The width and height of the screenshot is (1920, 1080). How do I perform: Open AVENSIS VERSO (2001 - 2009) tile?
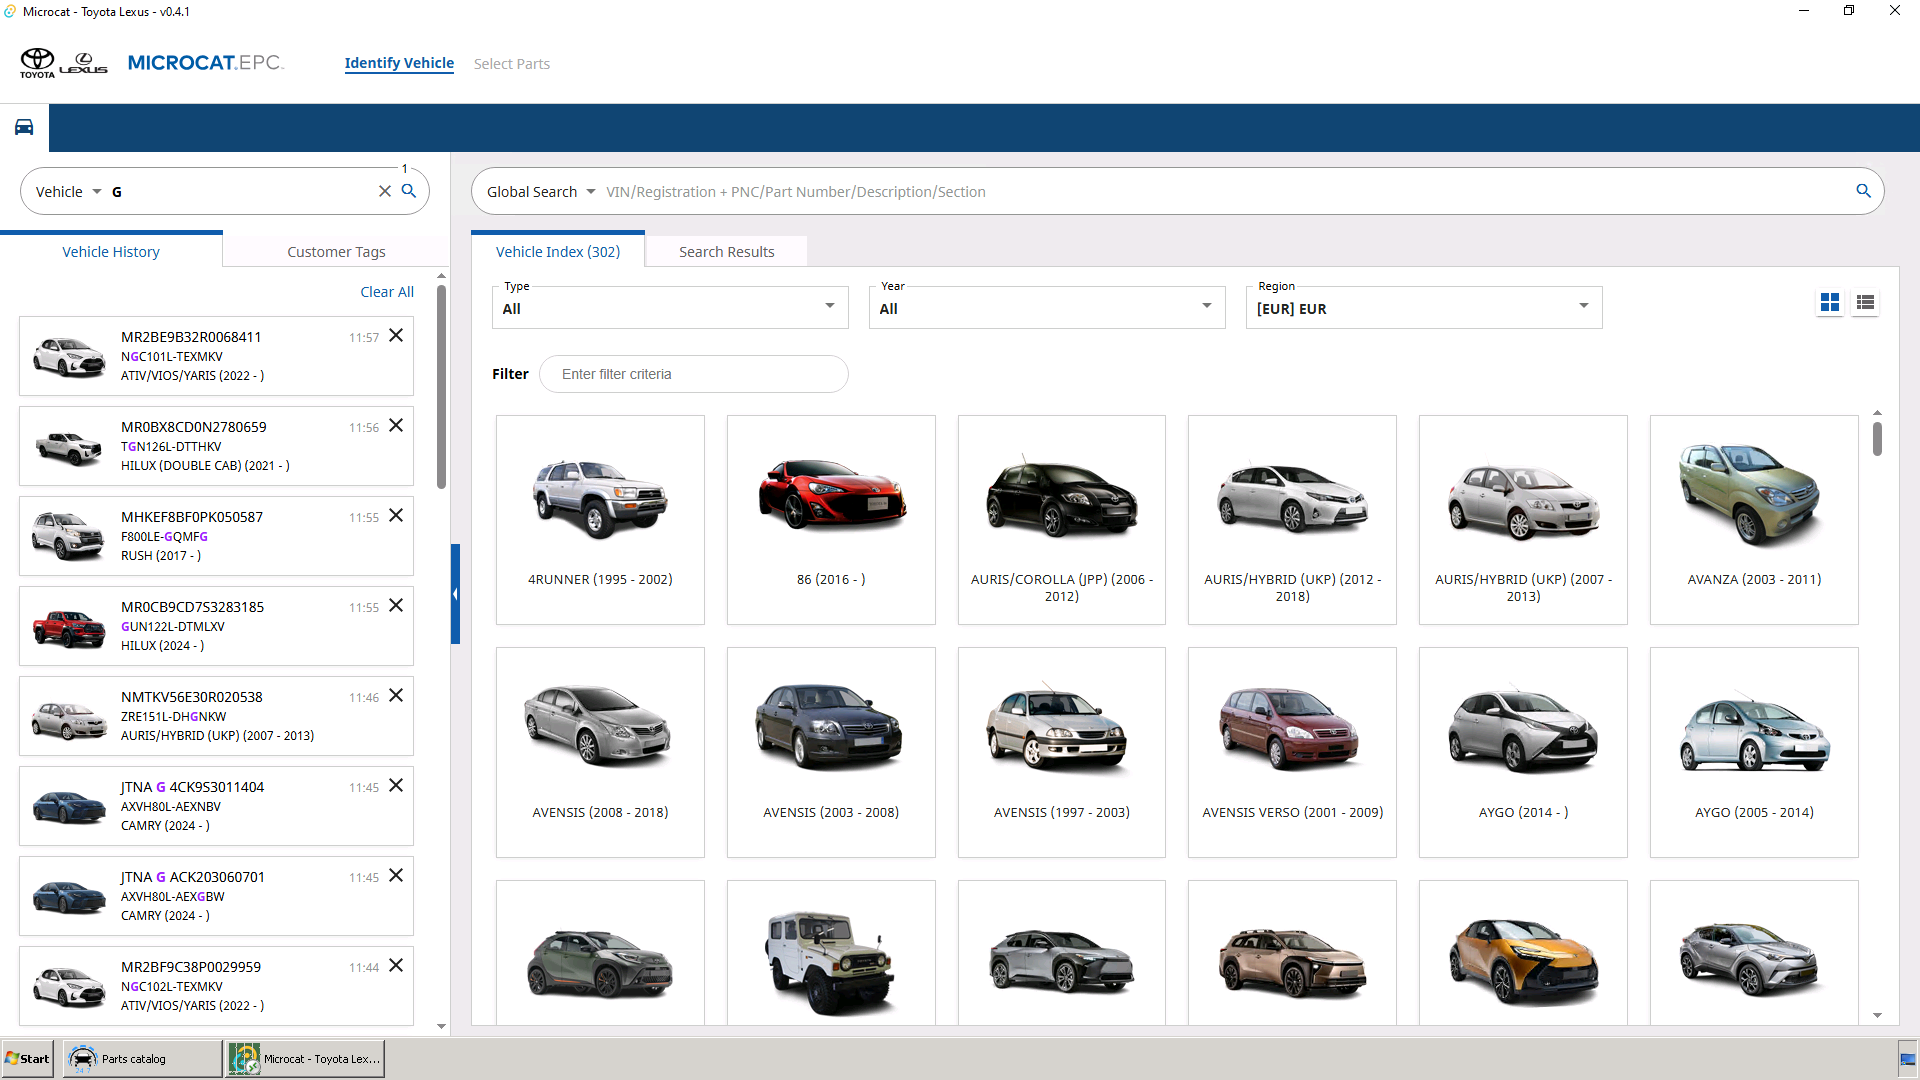point(1292,752)
